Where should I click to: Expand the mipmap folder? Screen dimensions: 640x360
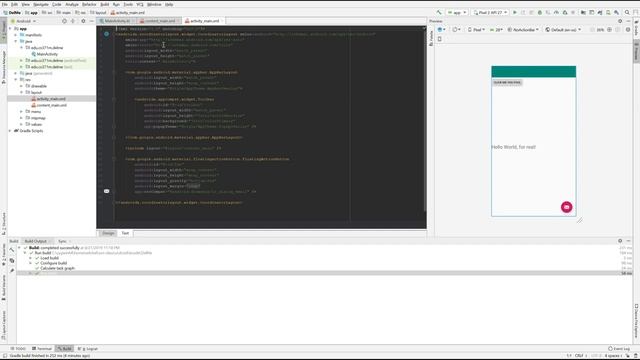point(22,118)
